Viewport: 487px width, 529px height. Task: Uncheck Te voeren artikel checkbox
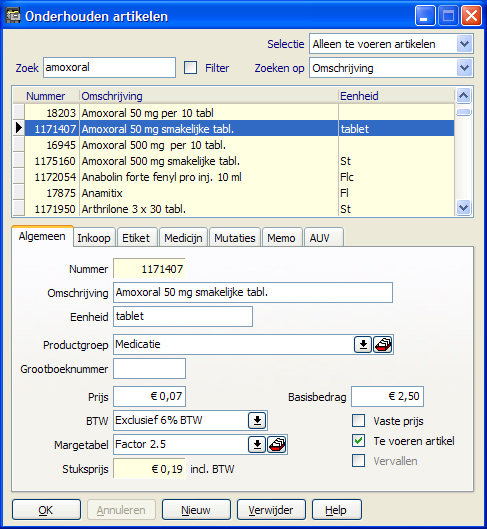click(358, 441)
